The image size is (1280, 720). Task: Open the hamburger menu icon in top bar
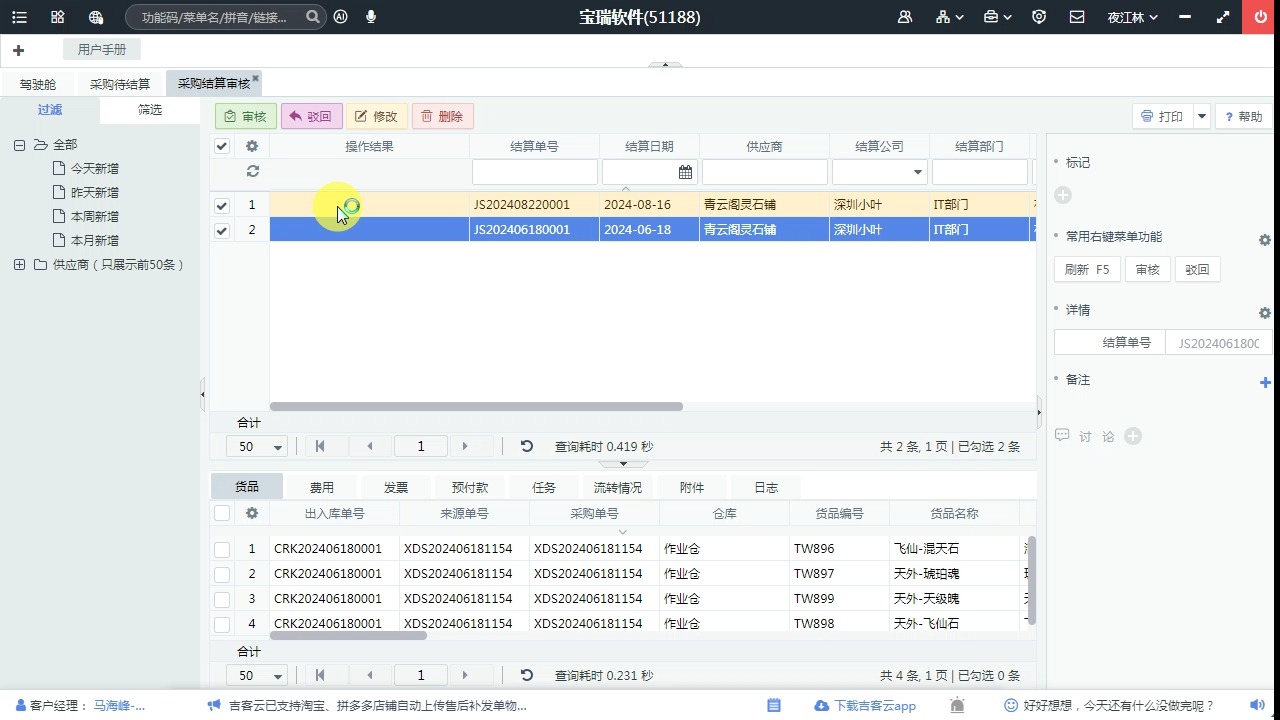pyautogui.click(x=19, y=17)
